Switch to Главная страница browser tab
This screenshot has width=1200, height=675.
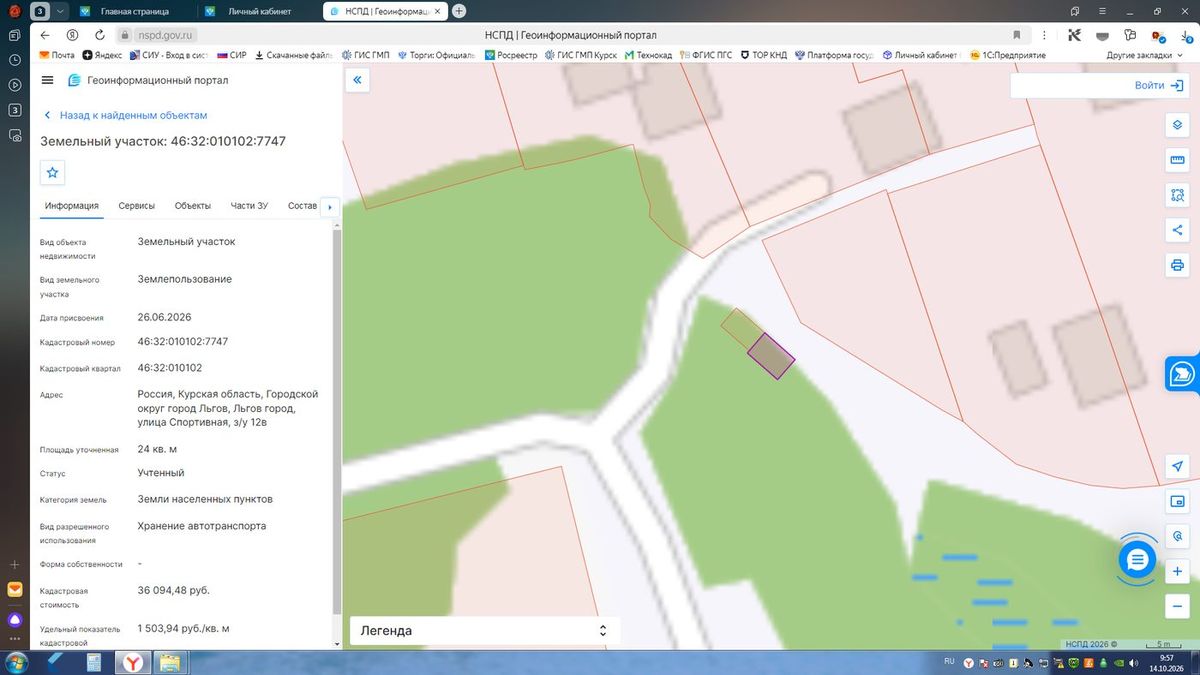click(133, 11)
